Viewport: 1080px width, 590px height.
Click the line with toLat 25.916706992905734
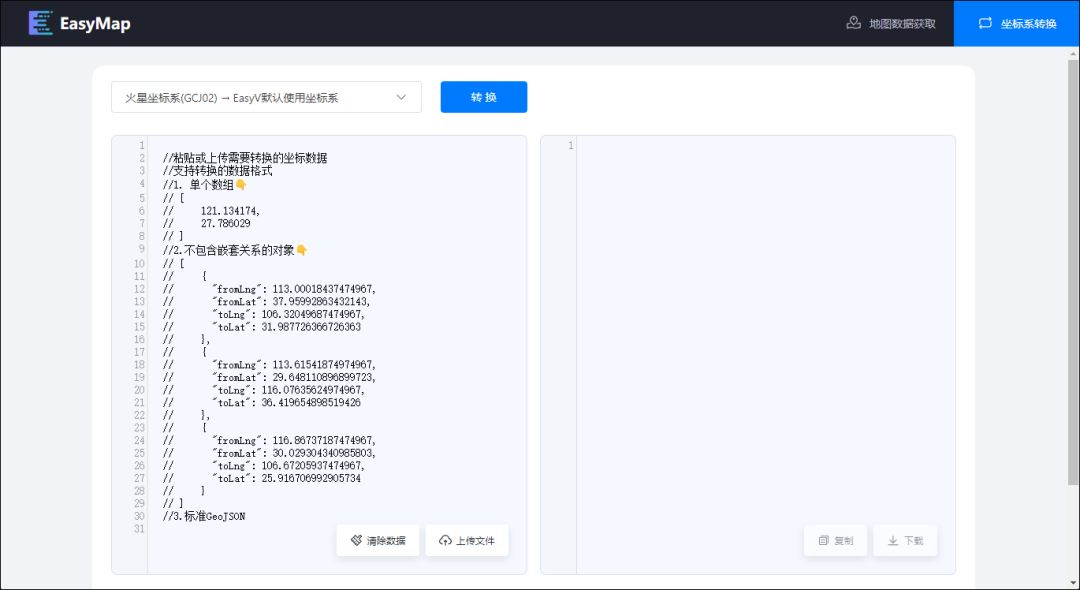pyautogui.click(x=262, y=478)
